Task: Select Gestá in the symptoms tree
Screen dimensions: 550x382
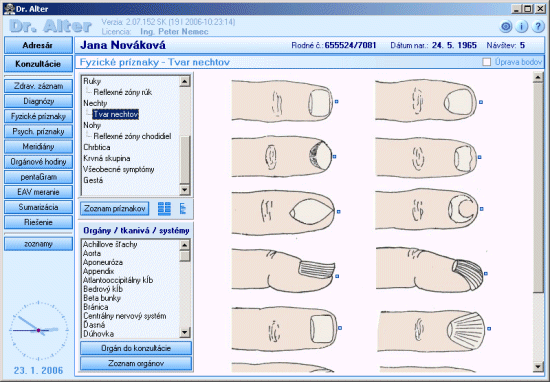Action: [x=93, y=180]
